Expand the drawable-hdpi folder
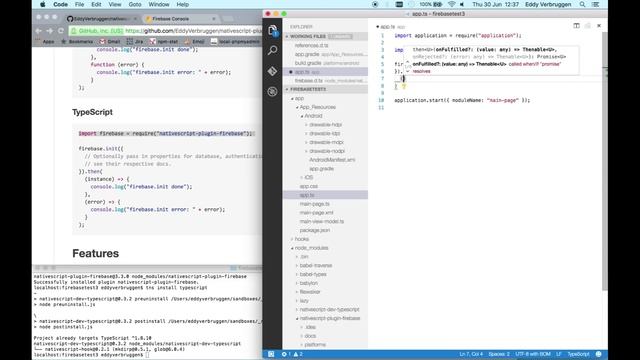 (x=307, y=125)
